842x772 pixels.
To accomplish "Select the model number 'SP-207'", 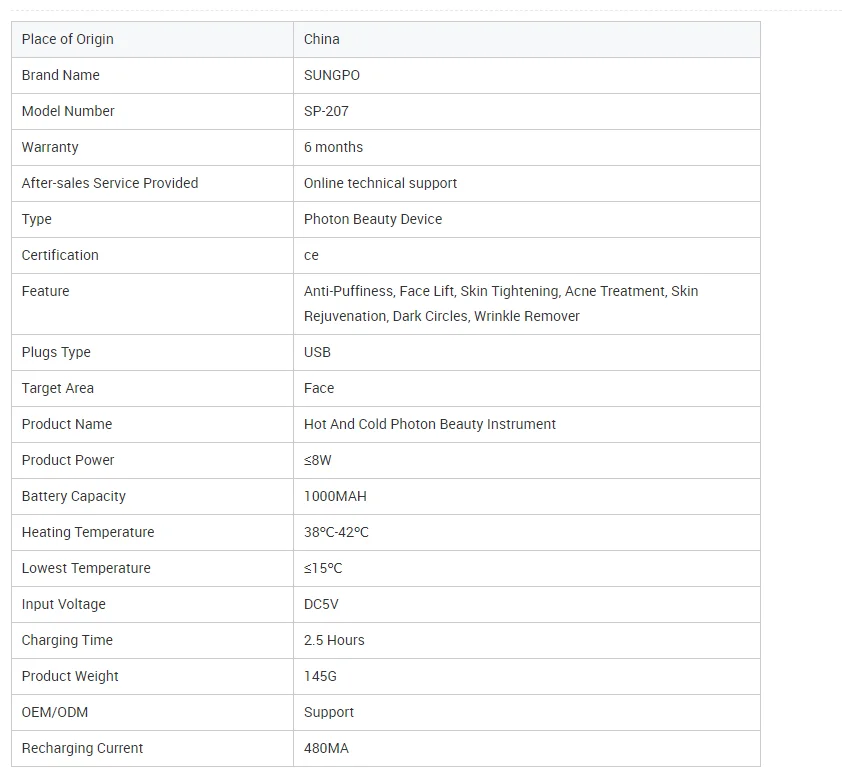I will [x=326, y=111].
